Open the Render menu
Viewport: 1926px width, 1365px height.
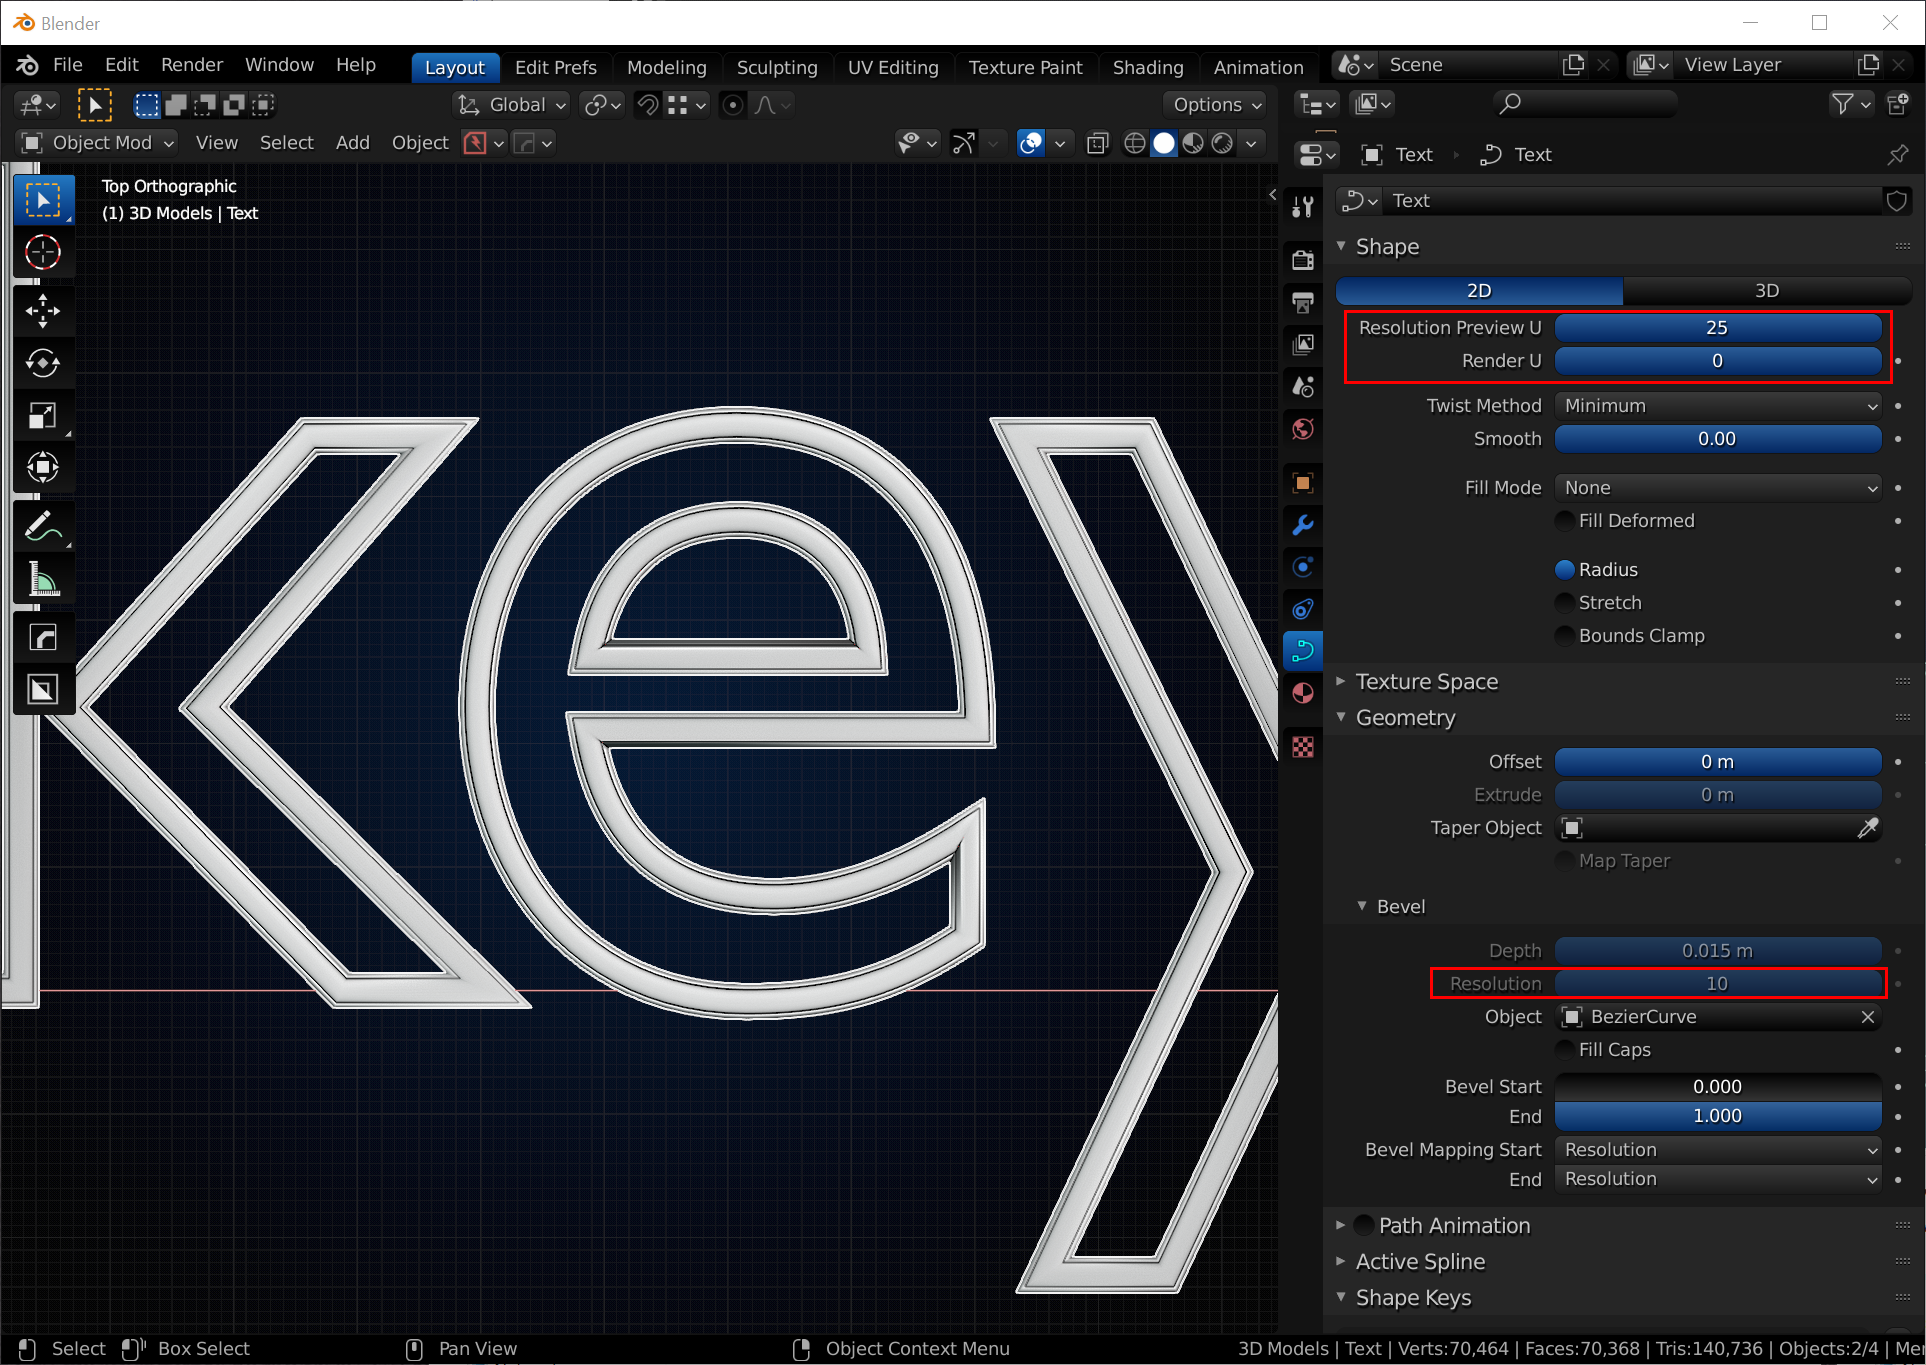(x=191, y=65)
